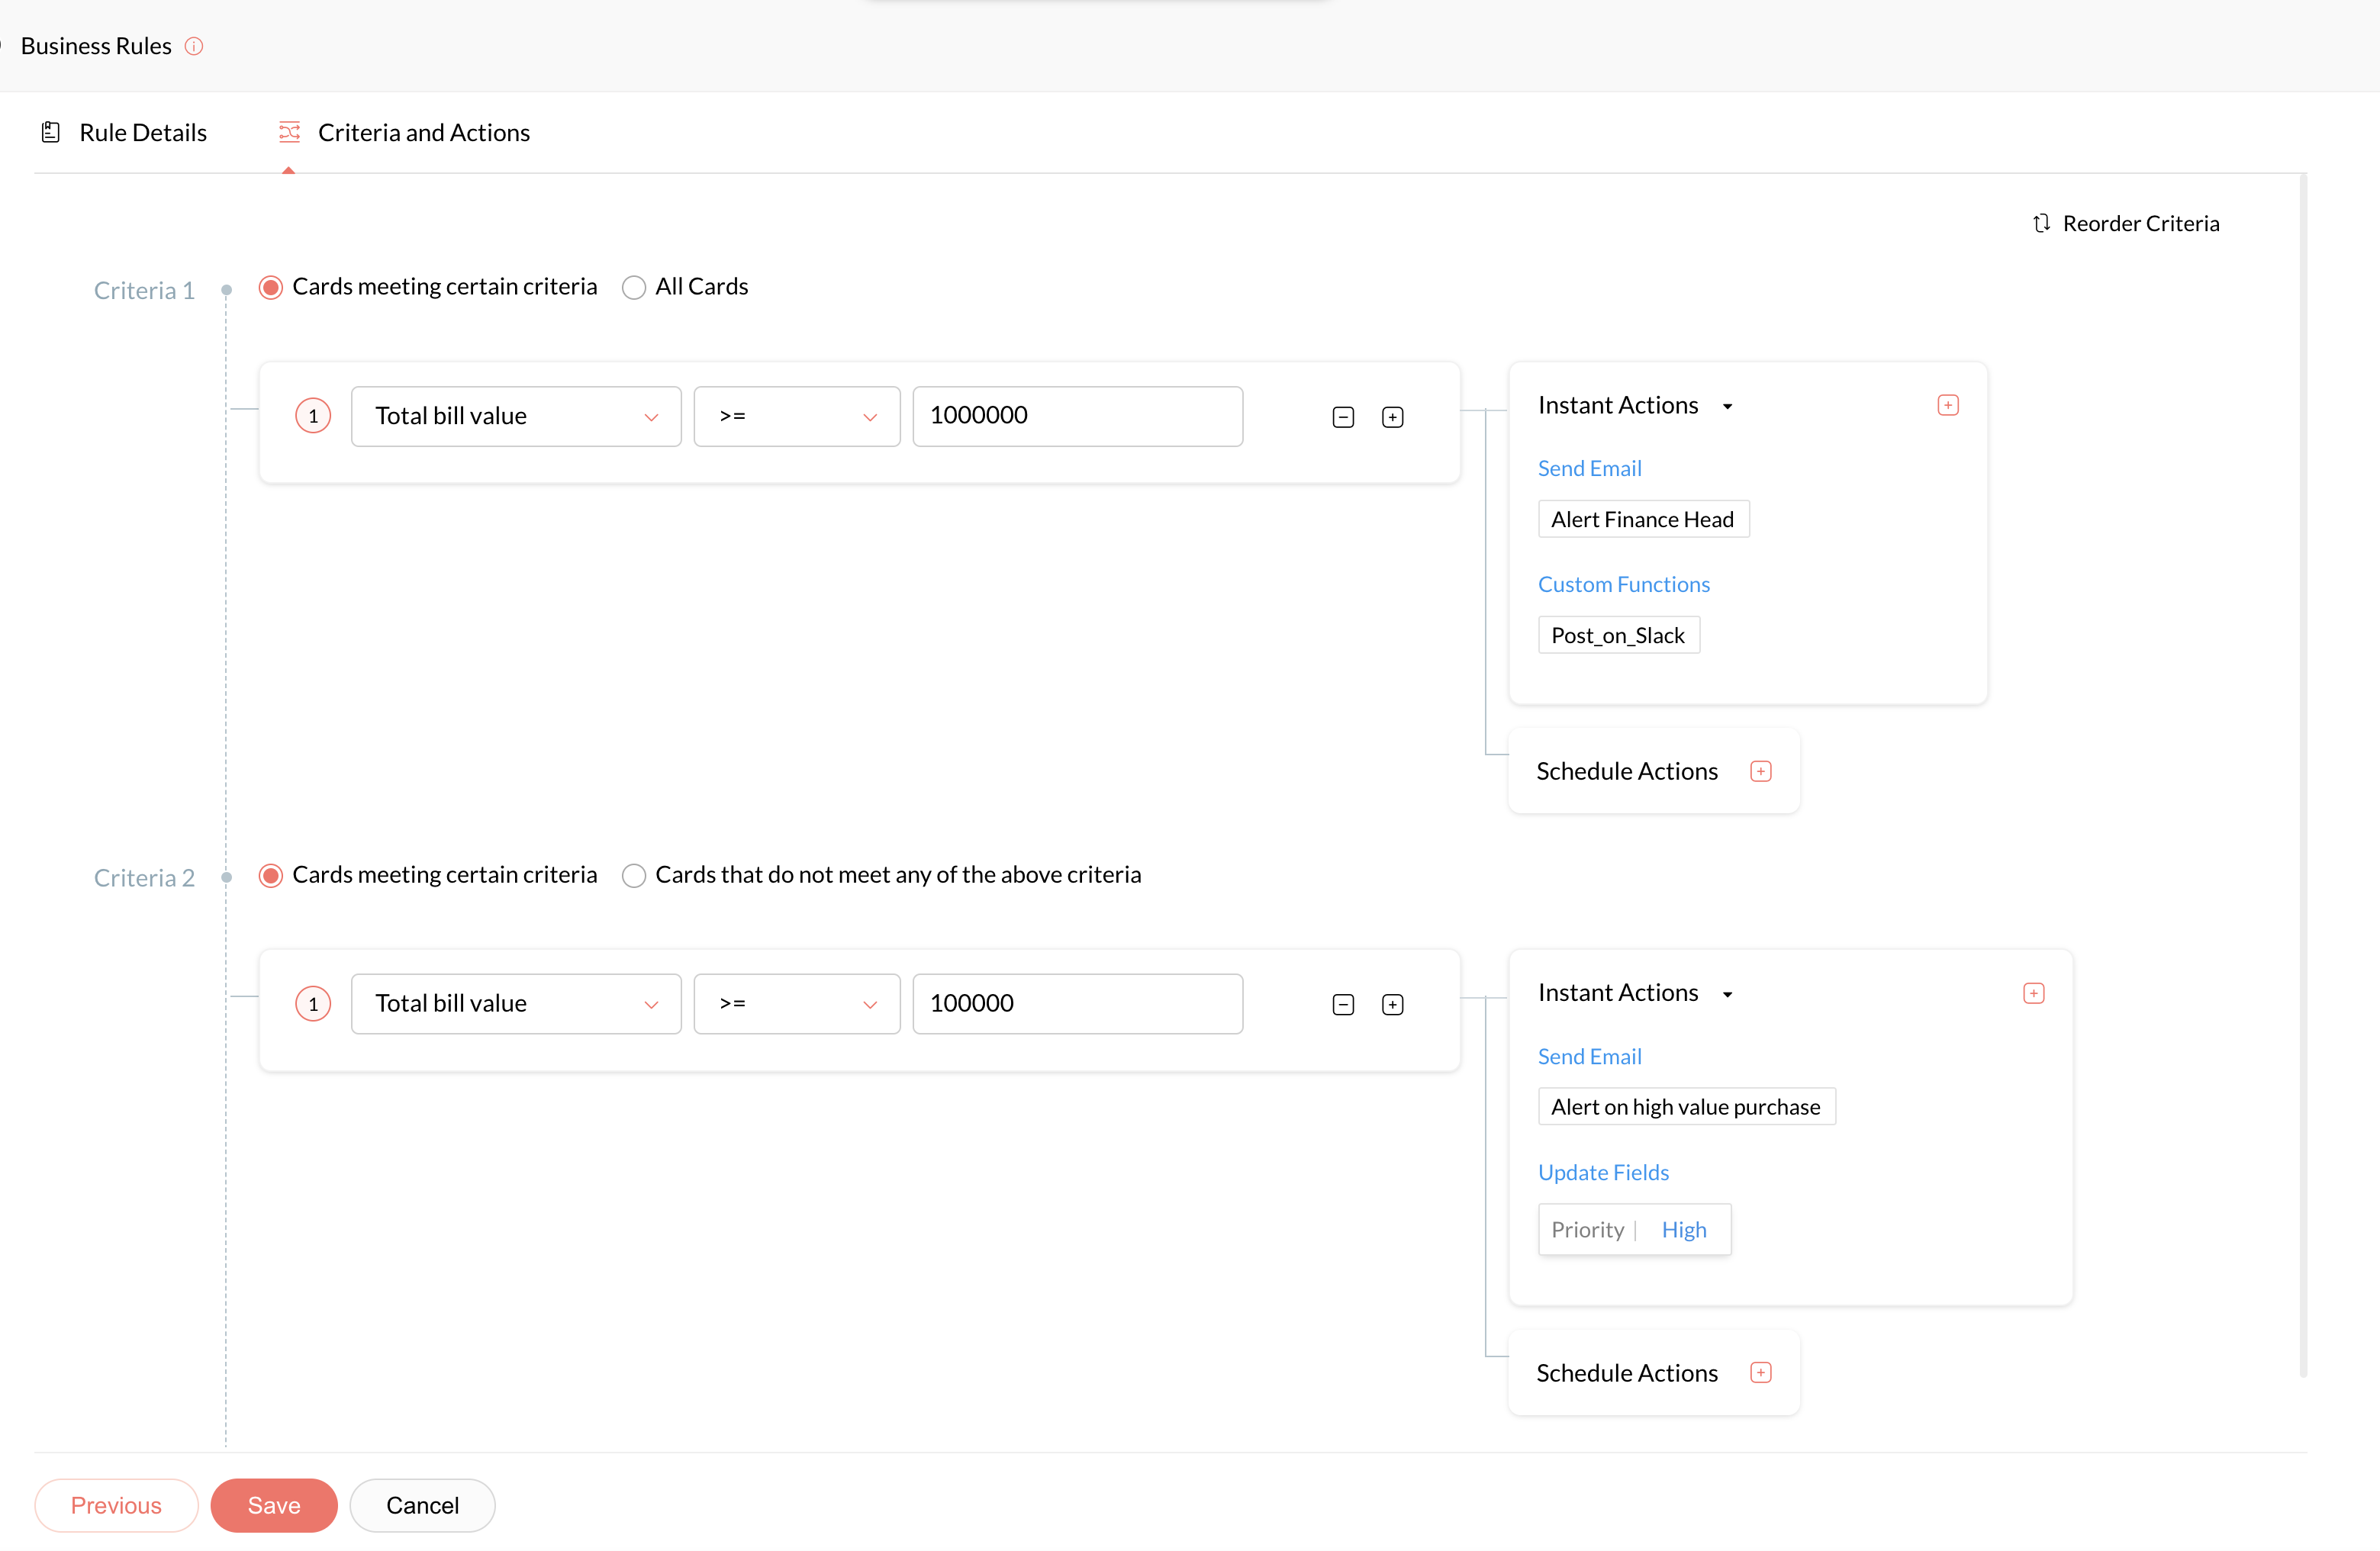2380x1551 pixels.
Task: Click the 1000000 value input field
Action: 1077,416
